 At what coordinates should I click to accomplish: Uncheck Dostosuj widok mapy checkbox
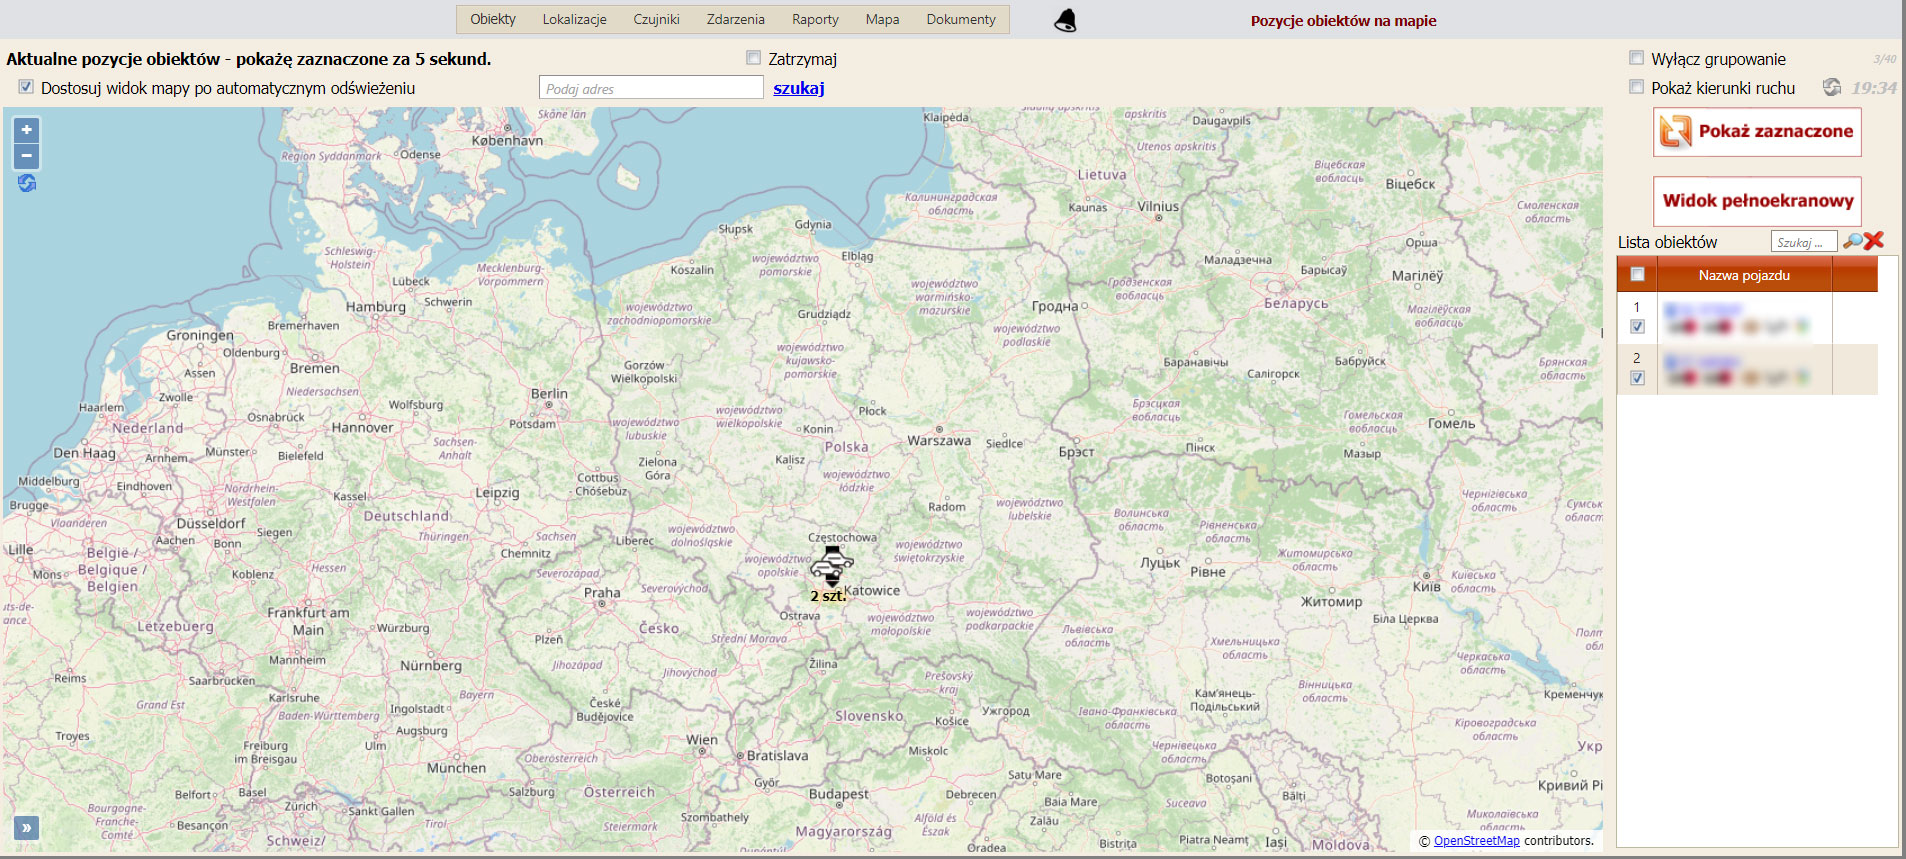[x=27, y=87]
